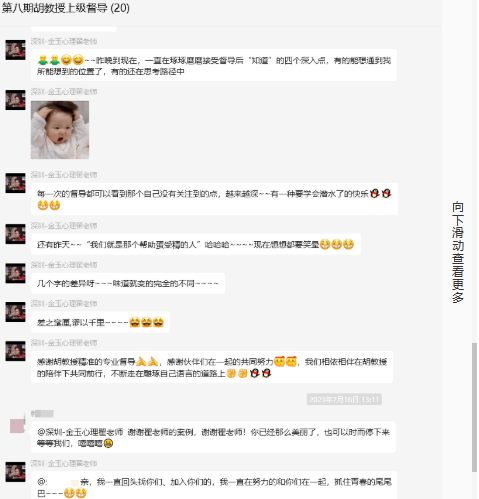Open avatar beside the 四个深入点 message
479x499 pixels.
pyautogui.click(x=15, y=50)
